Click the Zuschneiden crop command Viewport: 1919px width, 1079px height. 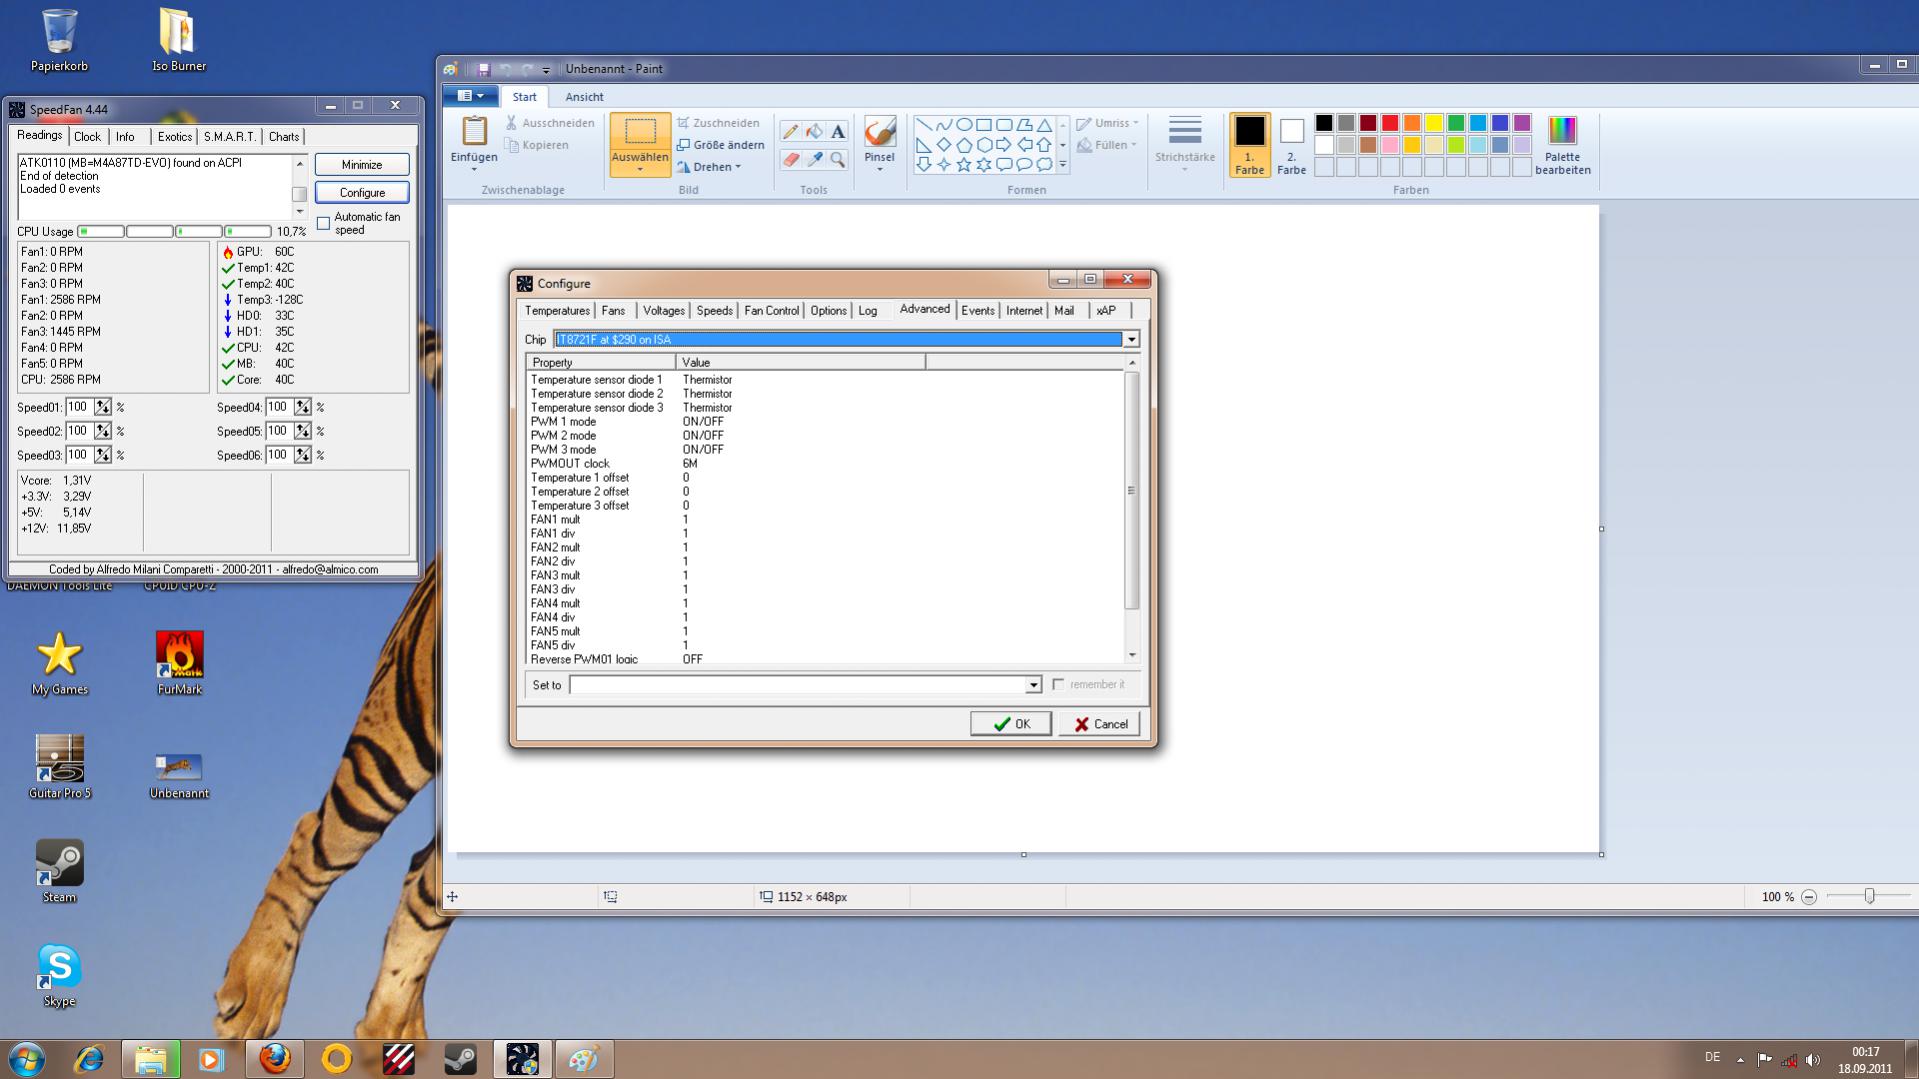[x=718, y=123]
